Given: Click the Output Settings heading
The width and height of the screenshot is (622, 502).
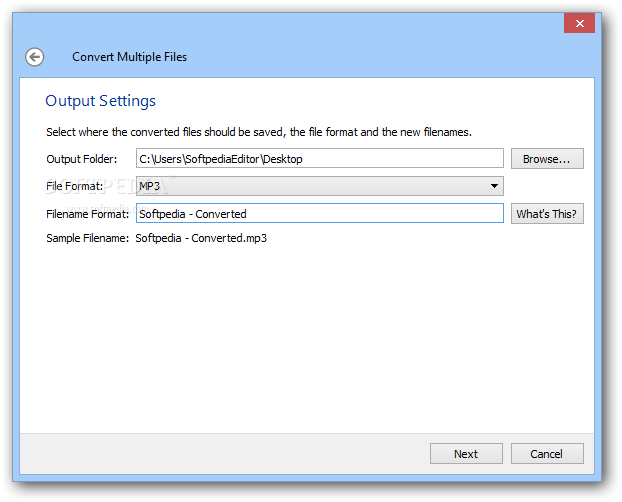Looking at the screenshot, I should click(100, 101).
